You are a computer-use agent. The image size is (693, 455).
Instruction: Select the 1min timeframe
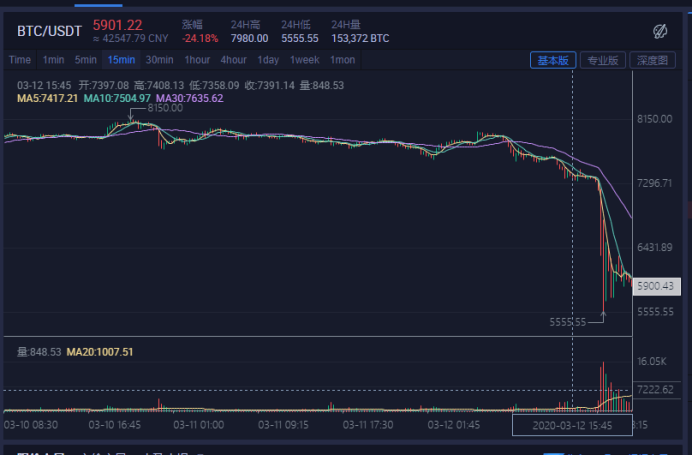(53, 60)
